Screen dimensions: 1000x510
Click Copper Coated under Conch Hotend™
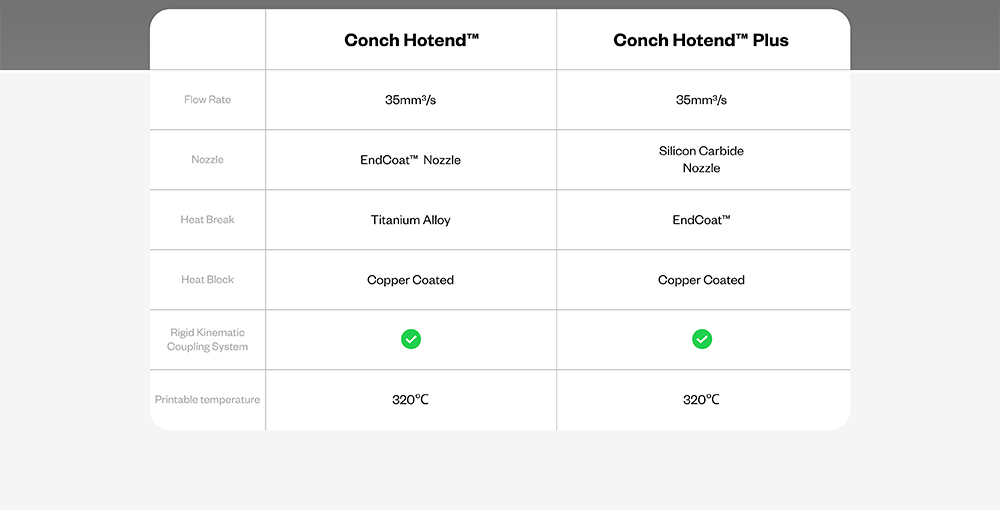(411, 280)
